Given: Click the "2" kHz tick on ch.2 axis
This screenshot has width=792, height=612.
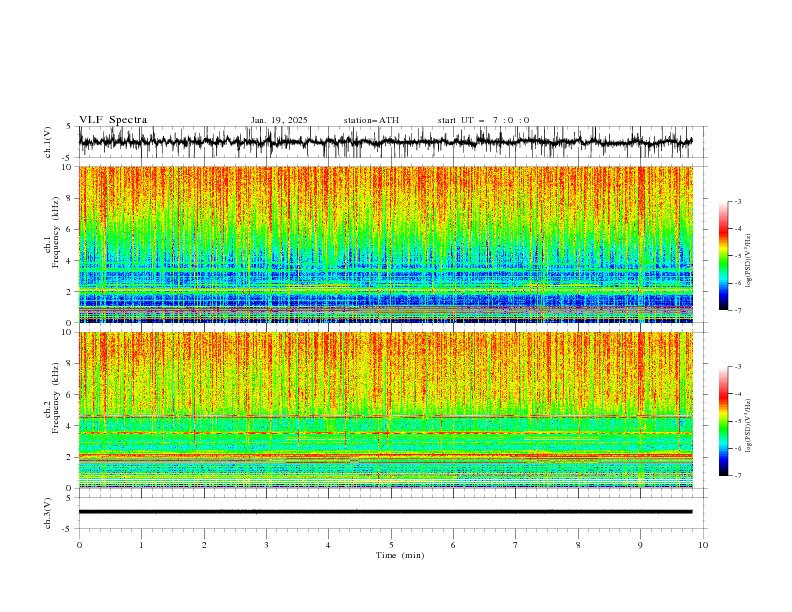Looking at the screenshot, I should tap(71, 457).
